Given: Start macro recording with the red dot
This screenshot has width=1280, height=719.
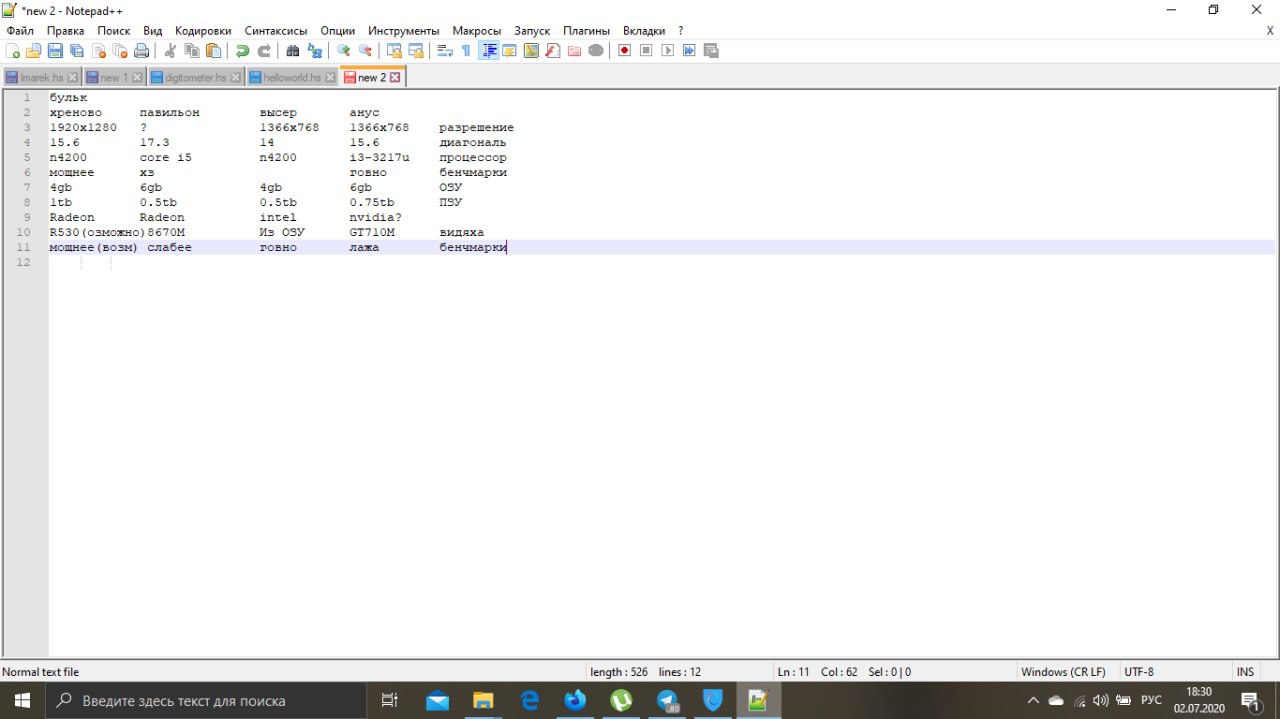Looking at the screenshot, I should [624, 51].
